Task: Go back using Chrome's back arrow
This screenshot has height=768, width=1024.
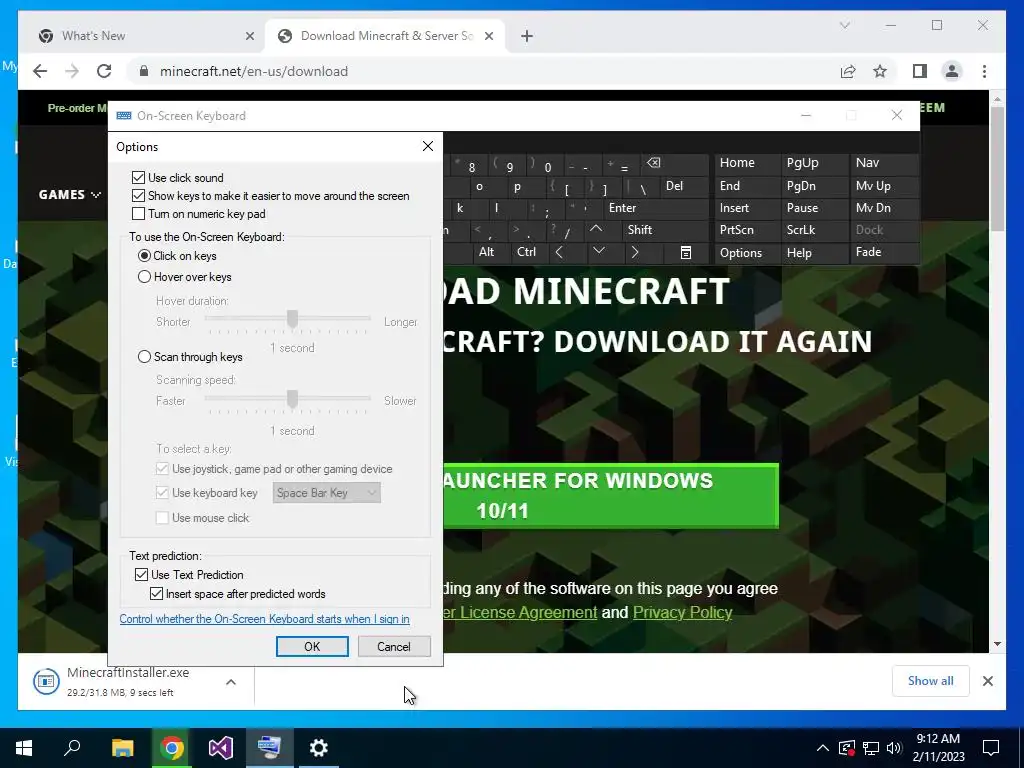Action: 40,71
